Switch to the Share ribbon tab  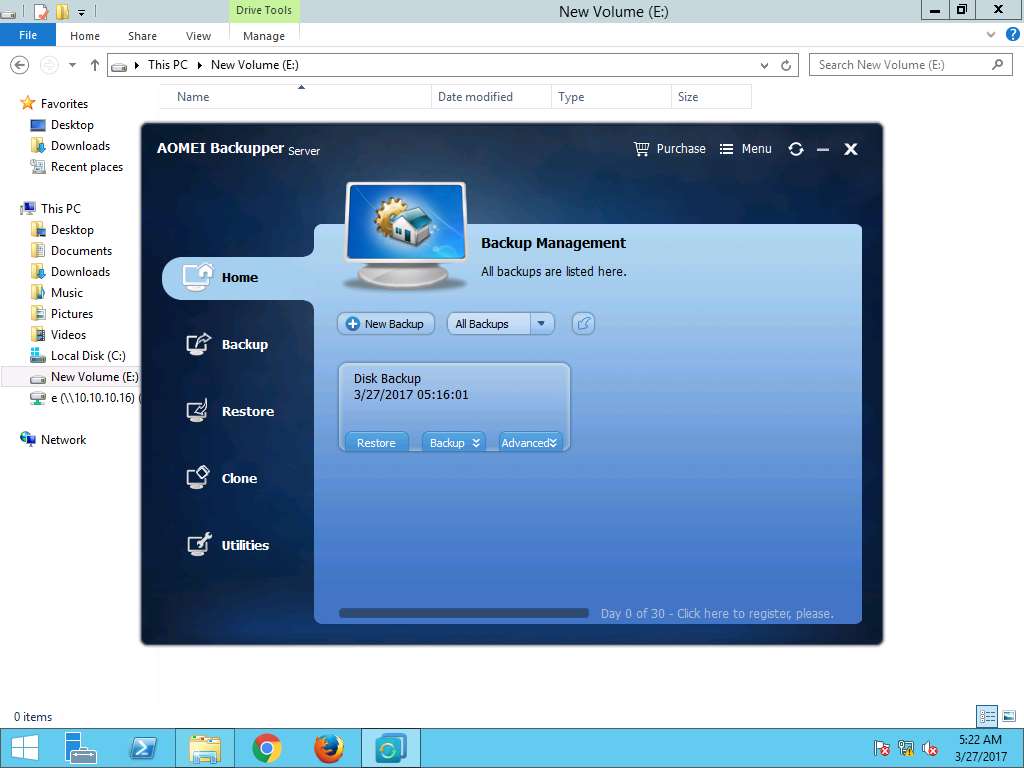click(142, 36)
